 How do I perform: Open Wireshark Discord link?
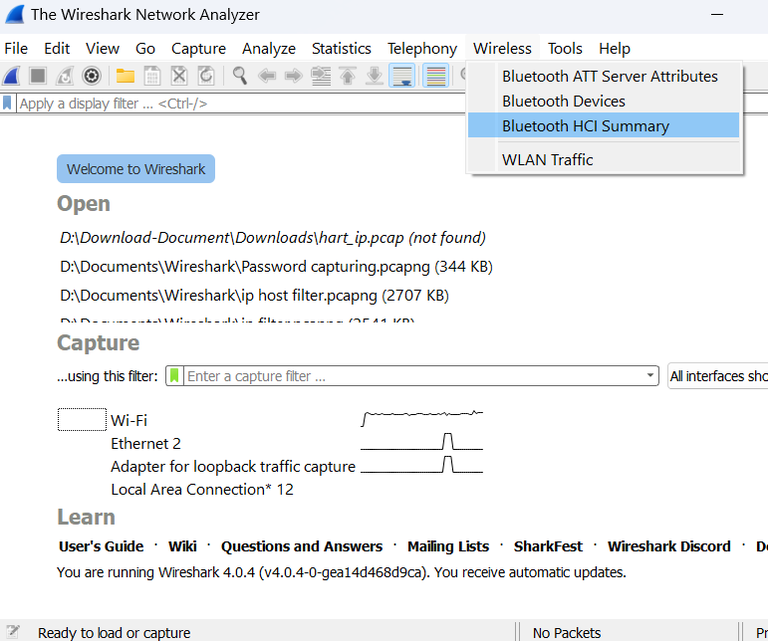coord(669,546)
